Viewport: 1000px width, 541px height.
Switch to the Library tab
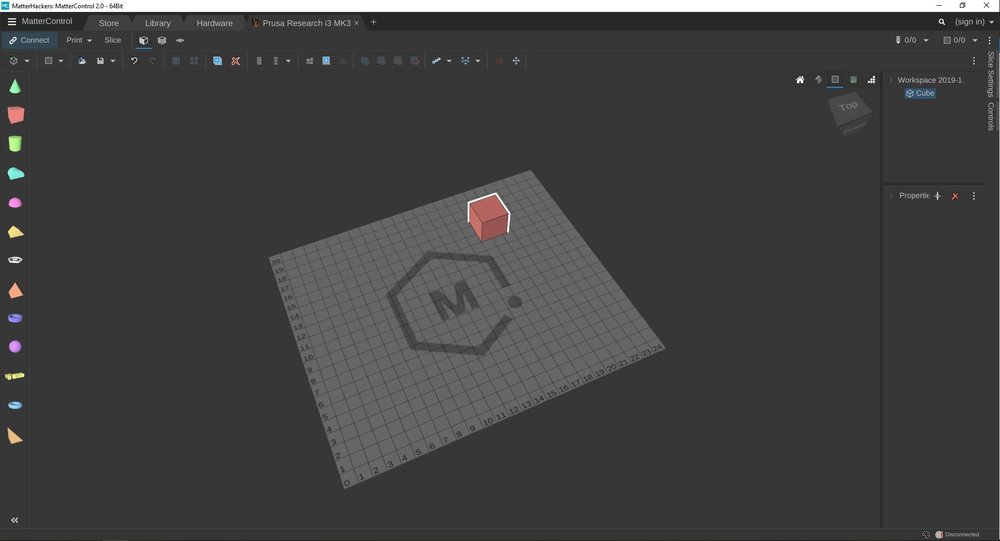click(157, 23)
